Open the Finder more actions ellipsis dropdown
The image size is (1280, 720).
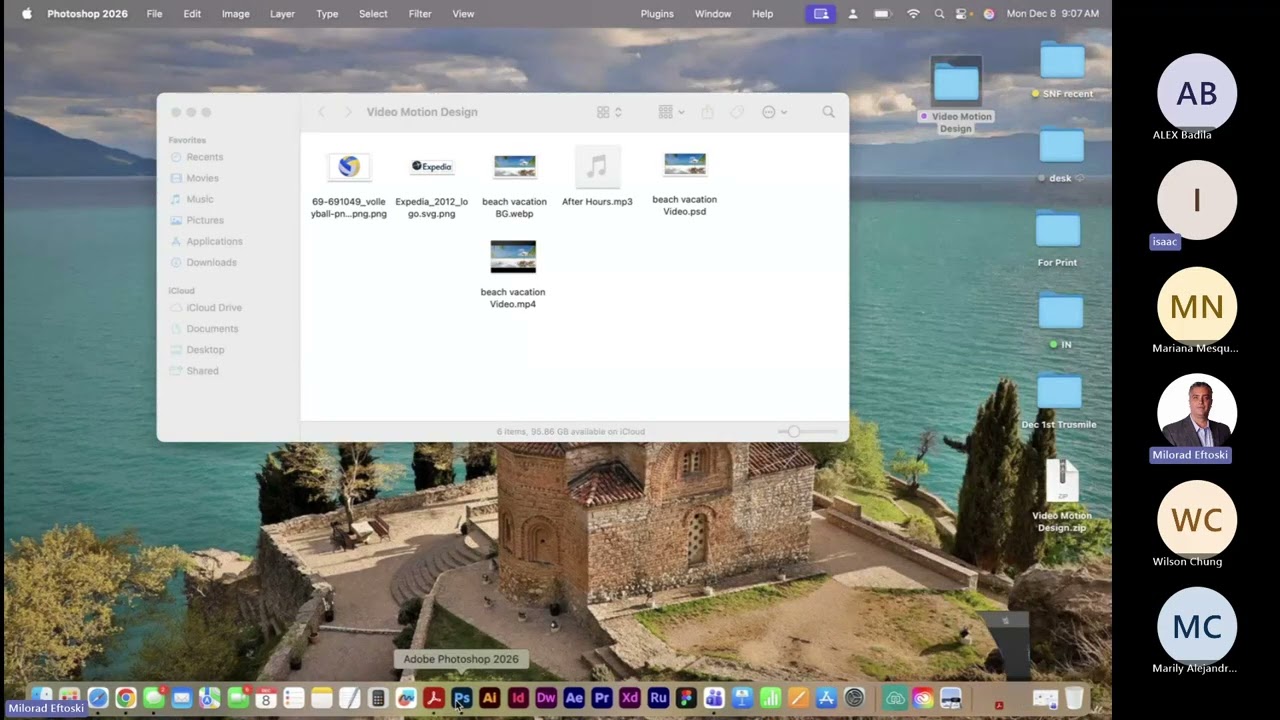tap(774, 112)
